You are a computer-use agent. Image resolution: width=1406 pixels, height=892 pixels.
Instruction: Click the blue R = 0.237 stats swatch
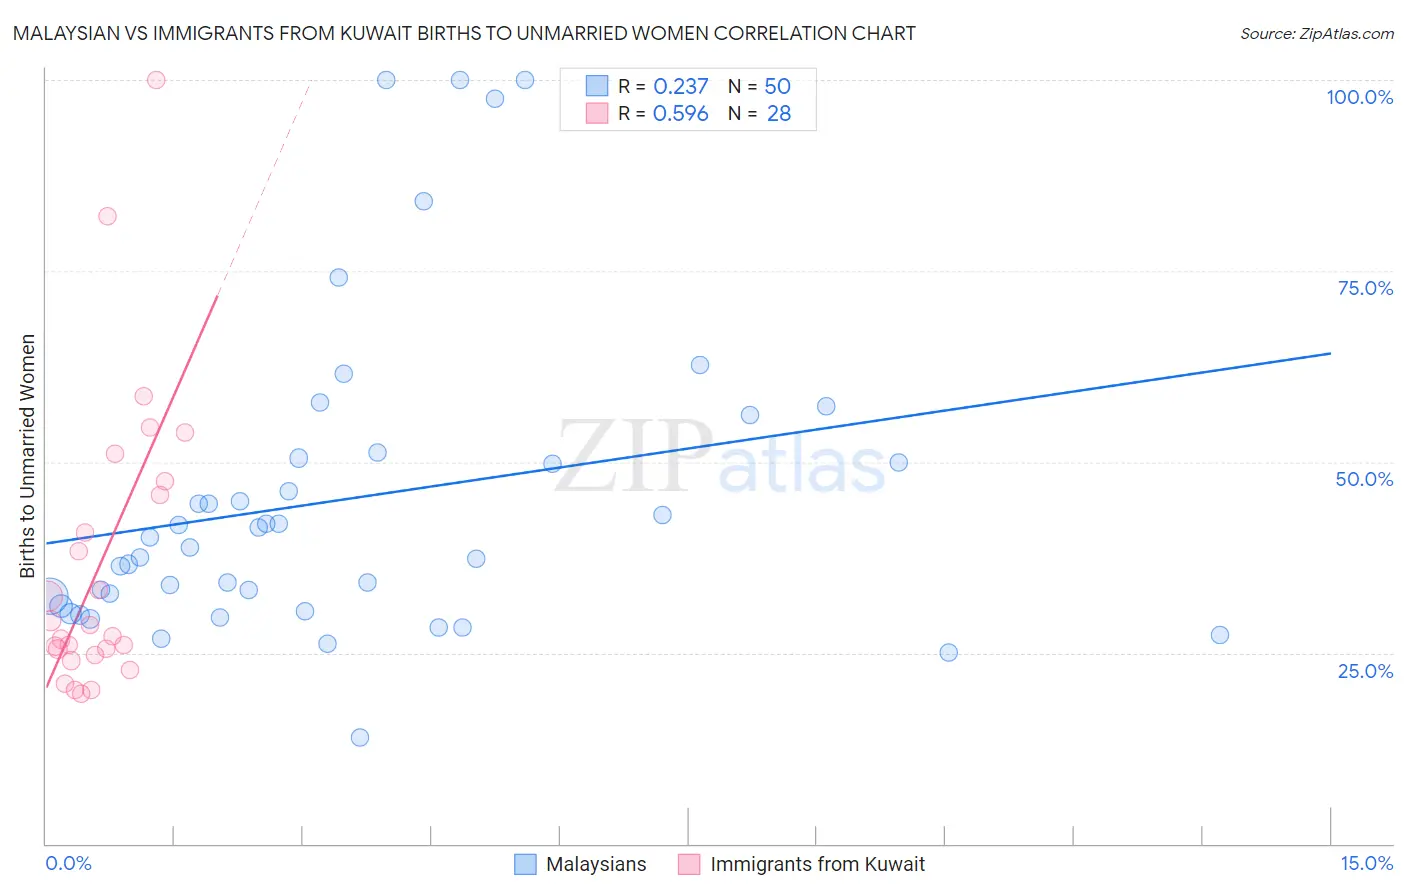pyautogui.click(x=597, y=86)
